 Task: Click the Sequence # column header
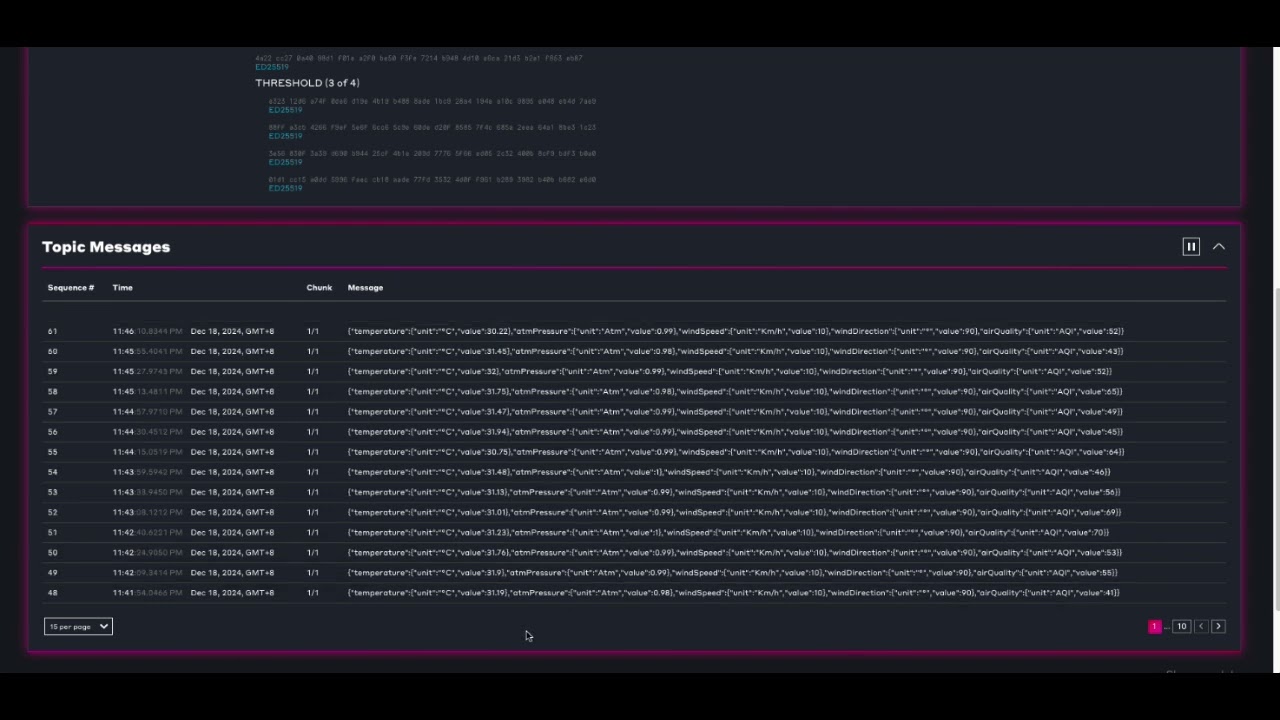(71, 288)
